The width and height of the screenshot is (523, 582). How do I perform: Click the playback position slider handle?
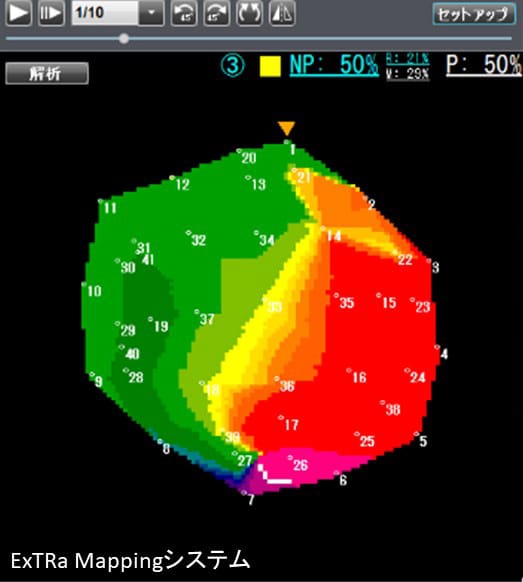tap(124, 38)
